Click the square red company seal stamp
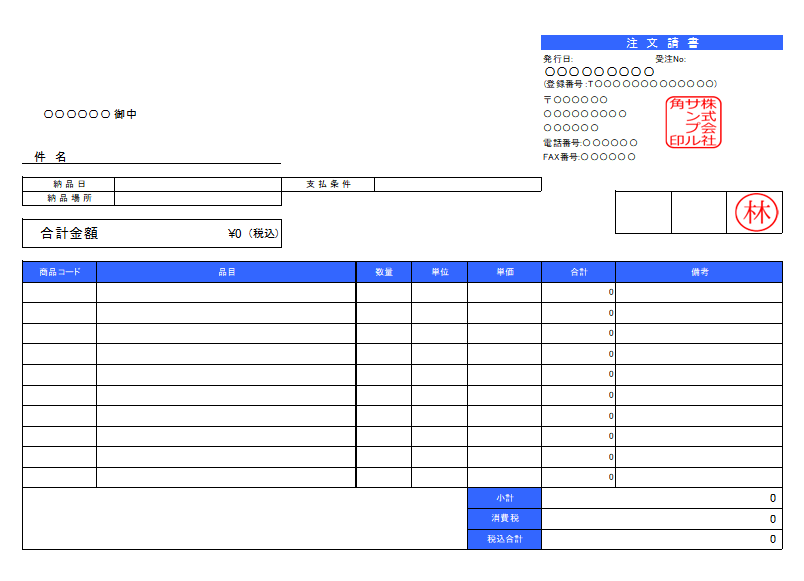Screen dimensions: 804x581 [694, 122]
